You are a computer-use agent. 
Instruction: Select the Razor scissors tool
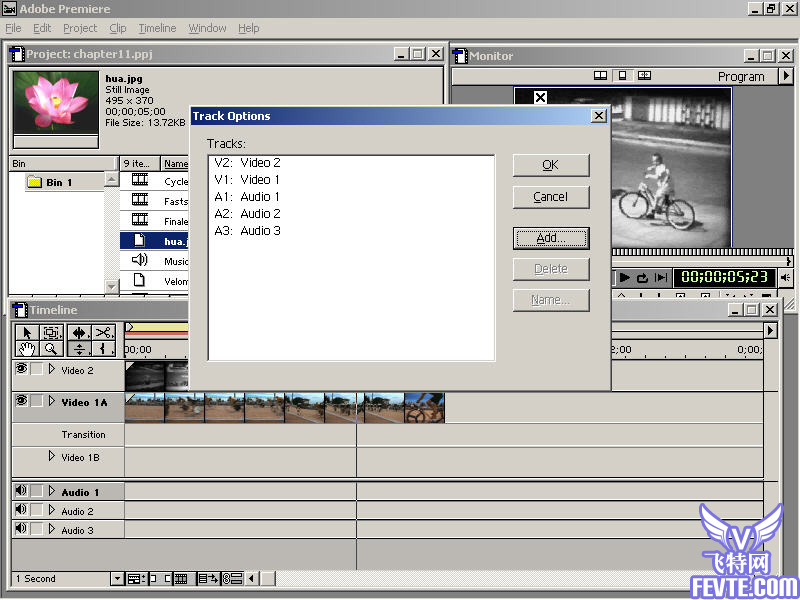[x=104, y=333]
